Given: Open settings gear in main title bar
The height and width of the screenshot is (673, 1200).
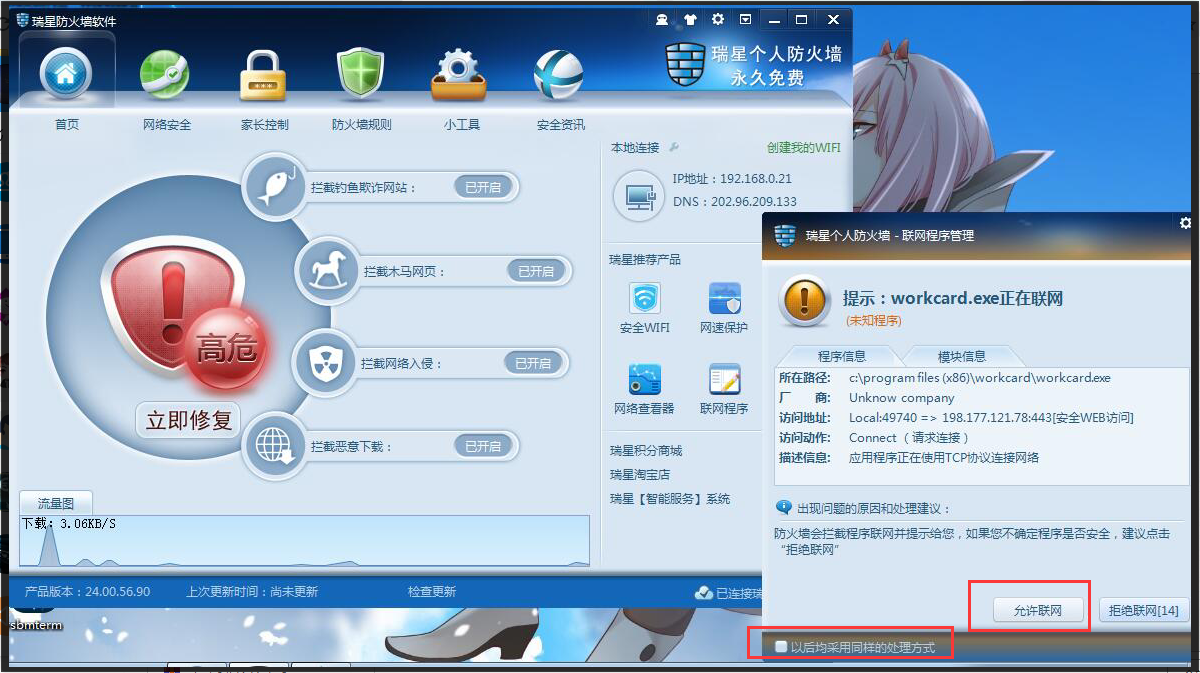Looking at the screenshot, I should (717, 19).
